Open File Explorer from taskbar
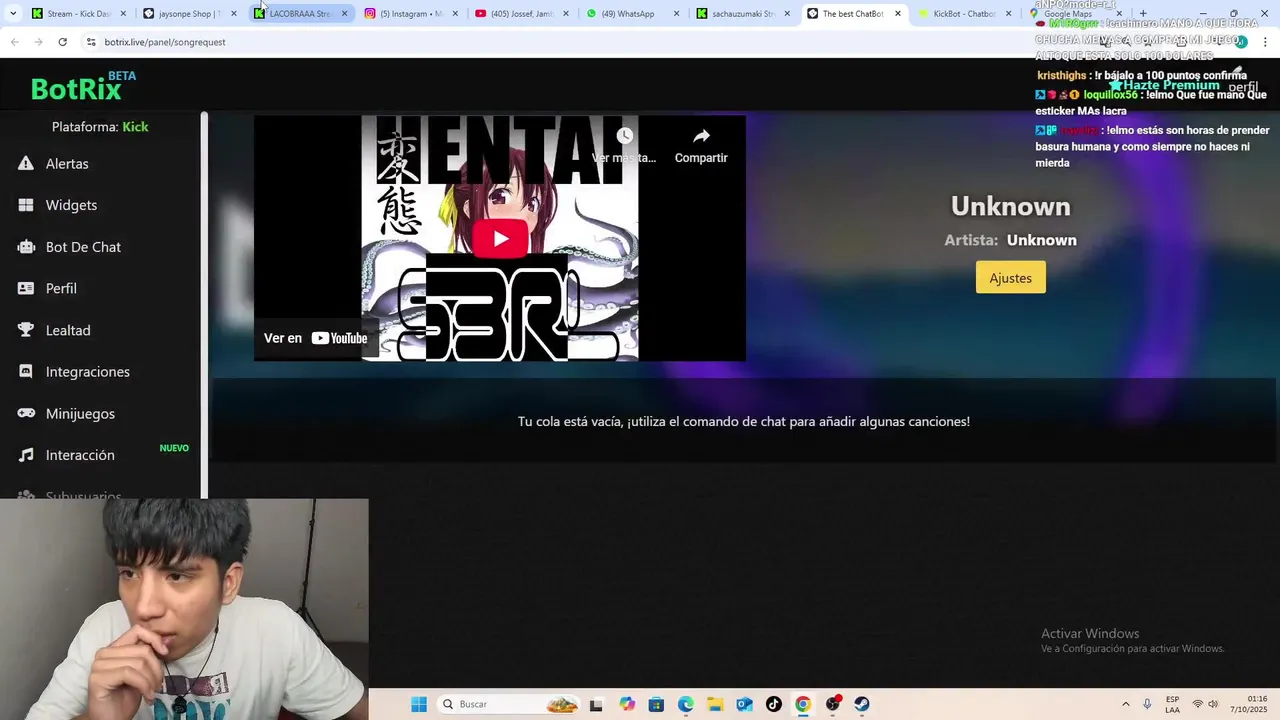The image size is (1280, 720). [x=715, y=704]
